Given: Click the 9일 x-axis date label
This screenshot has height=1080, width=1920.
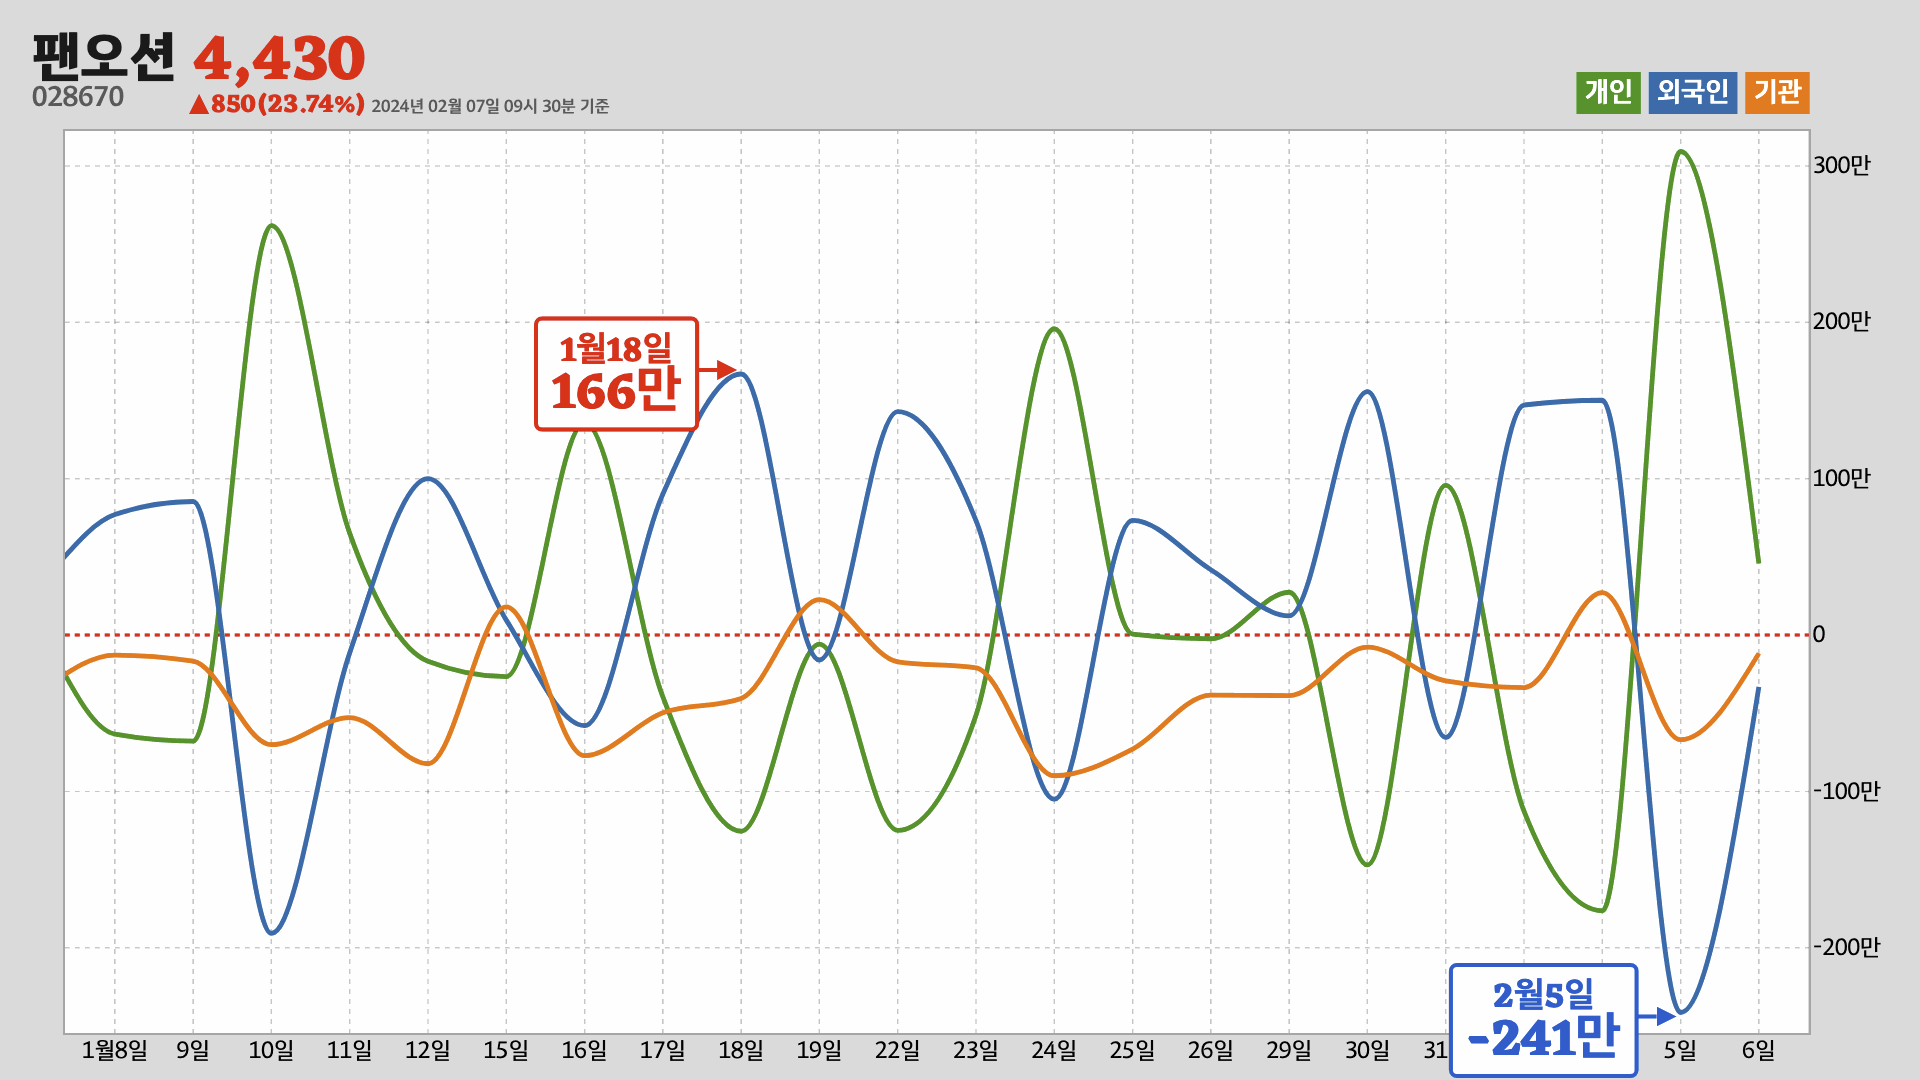Looking at the screenshot, I should pyautogui.click(x=193, y=1050).
